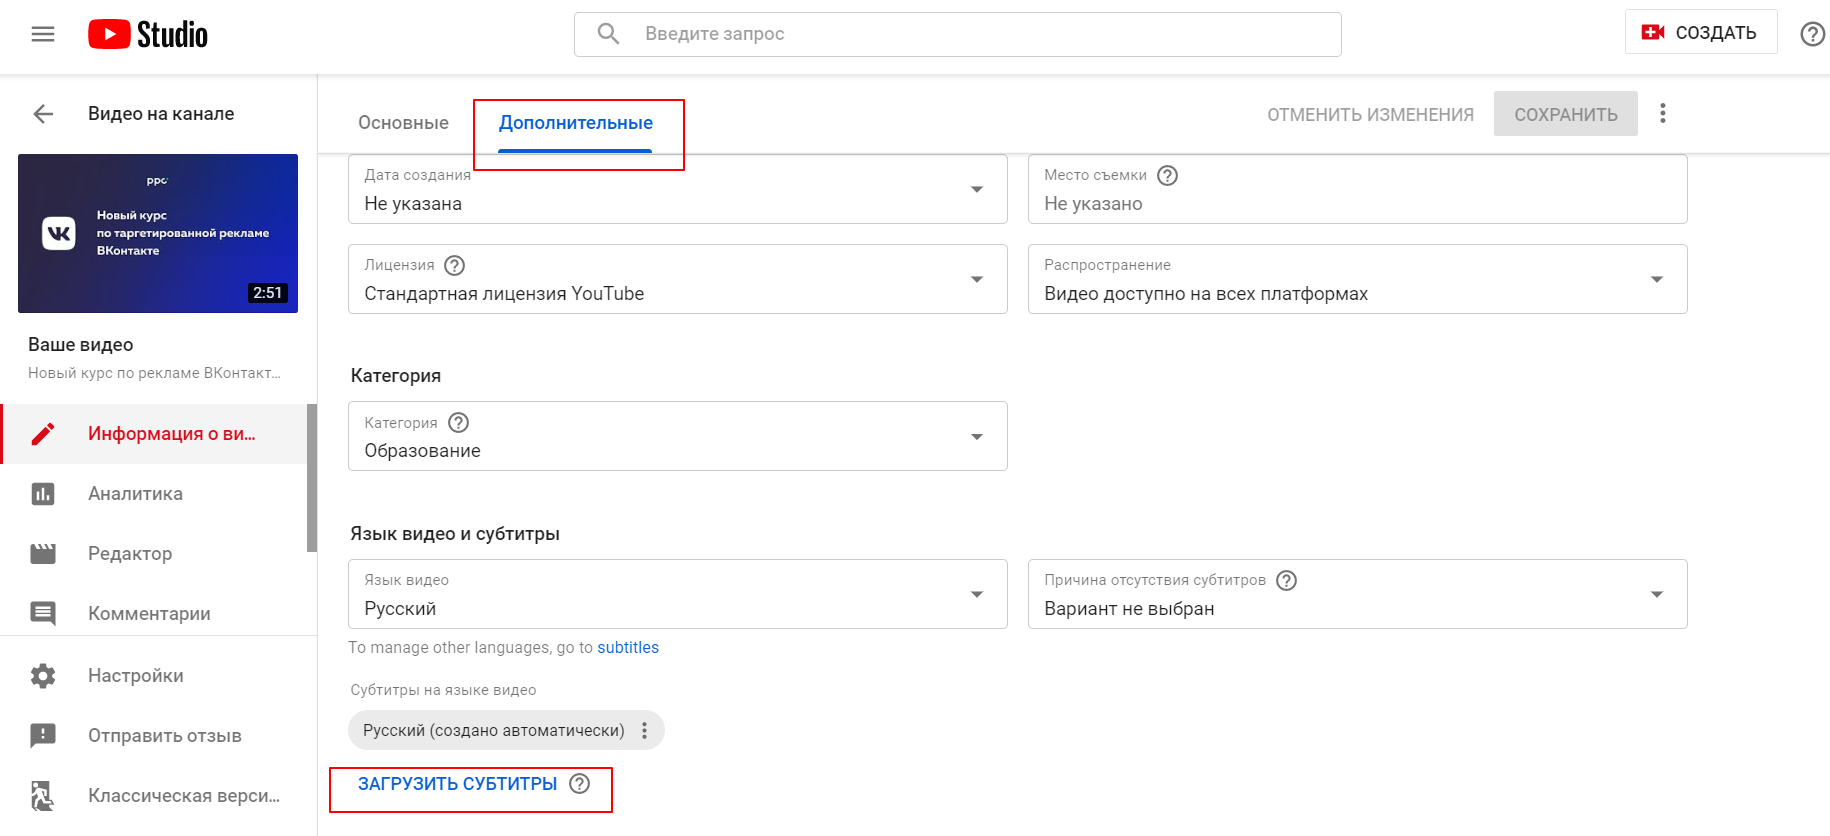Click the 2:51 duration badge

pyautogui.click(x=268, y=293)
